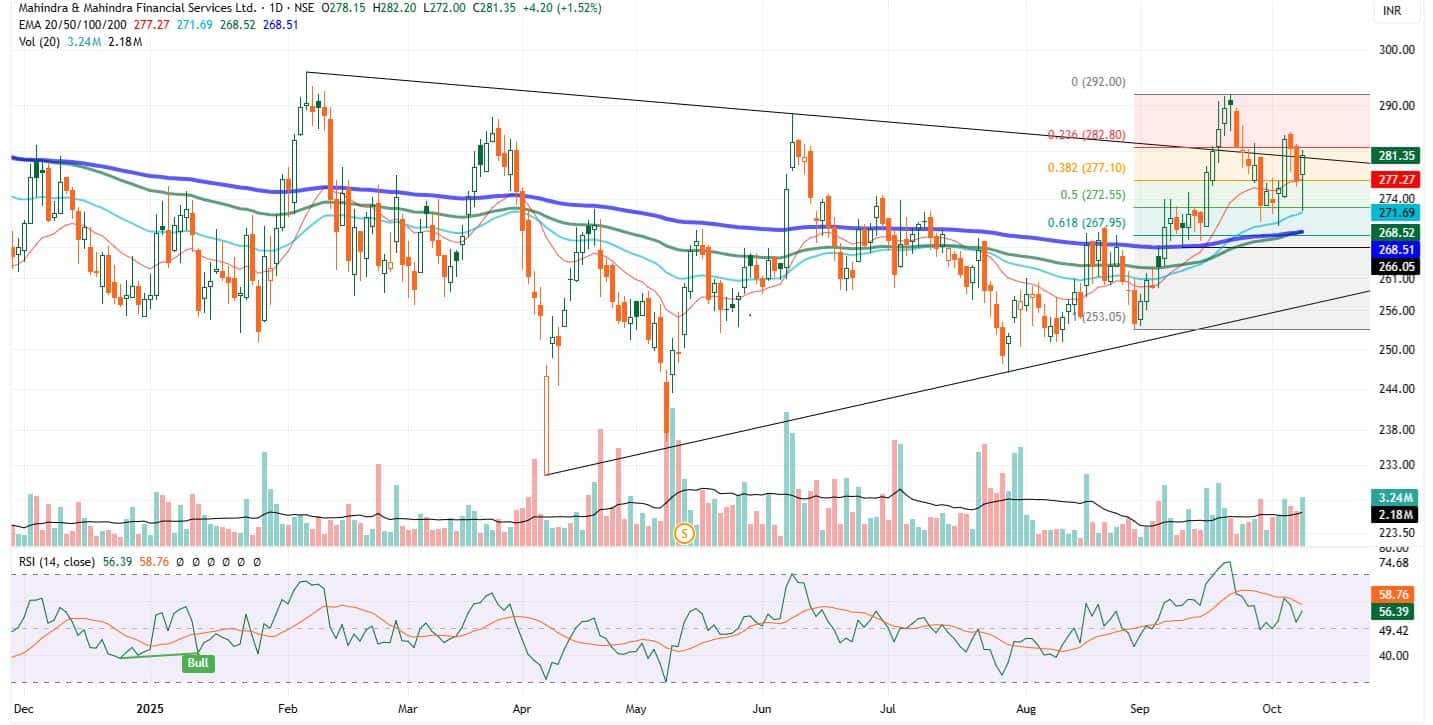1433x725 pixels.
Task: Click the Vol (20) indicator legend
Action: (x=35, y=42)
